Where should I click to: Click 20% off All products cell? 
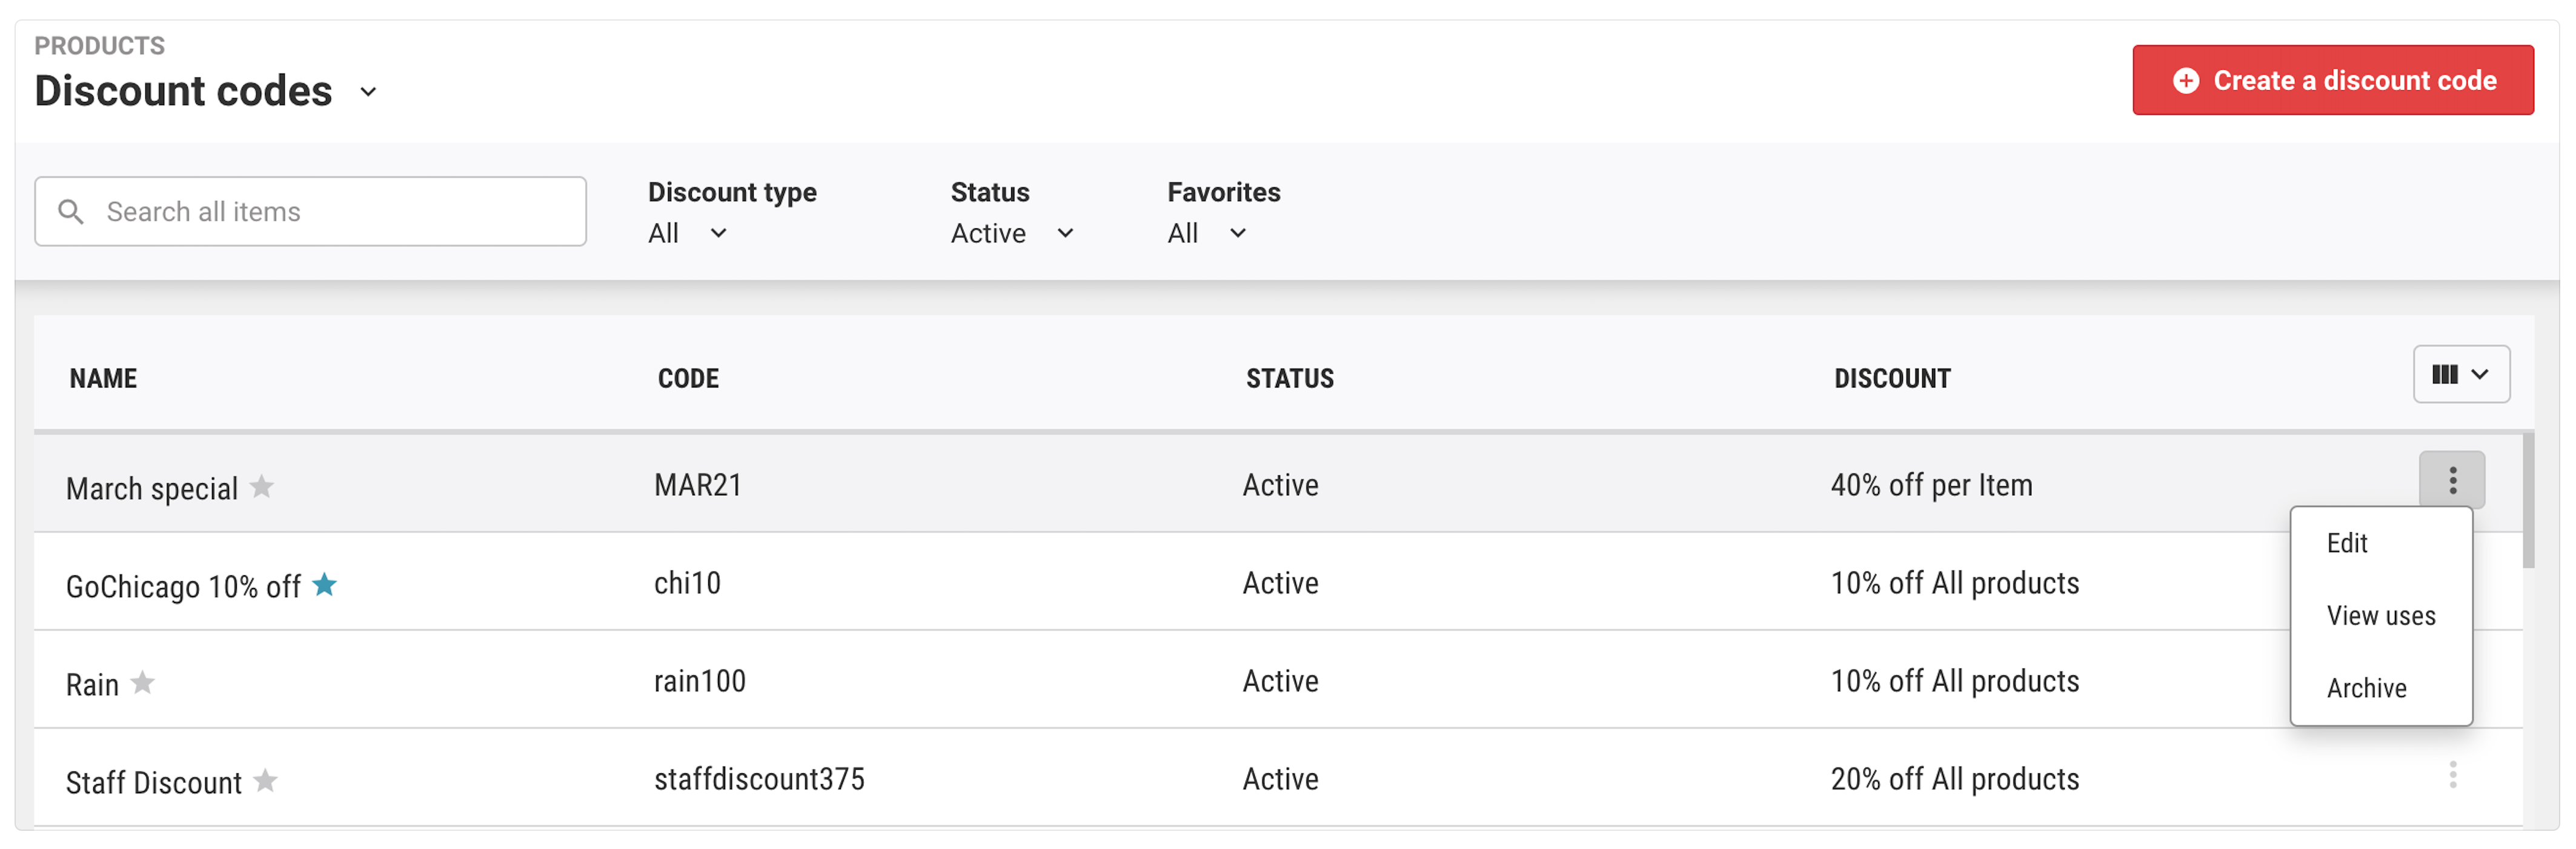tap(1955, 780)
